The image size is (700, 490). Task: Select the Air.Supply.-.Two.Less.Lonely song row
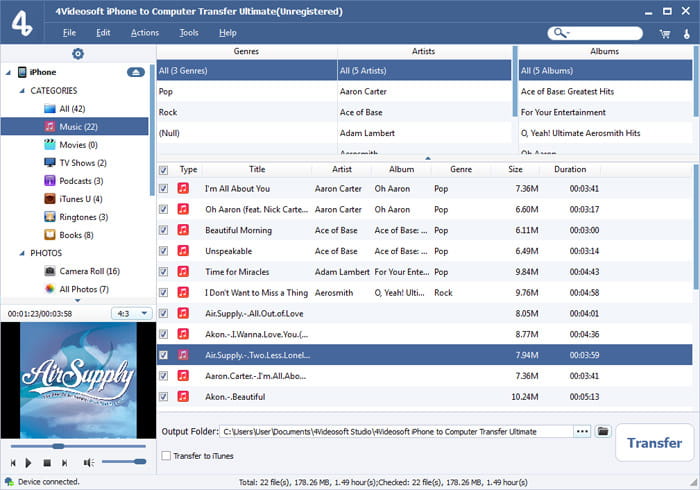tap(425, 355)
